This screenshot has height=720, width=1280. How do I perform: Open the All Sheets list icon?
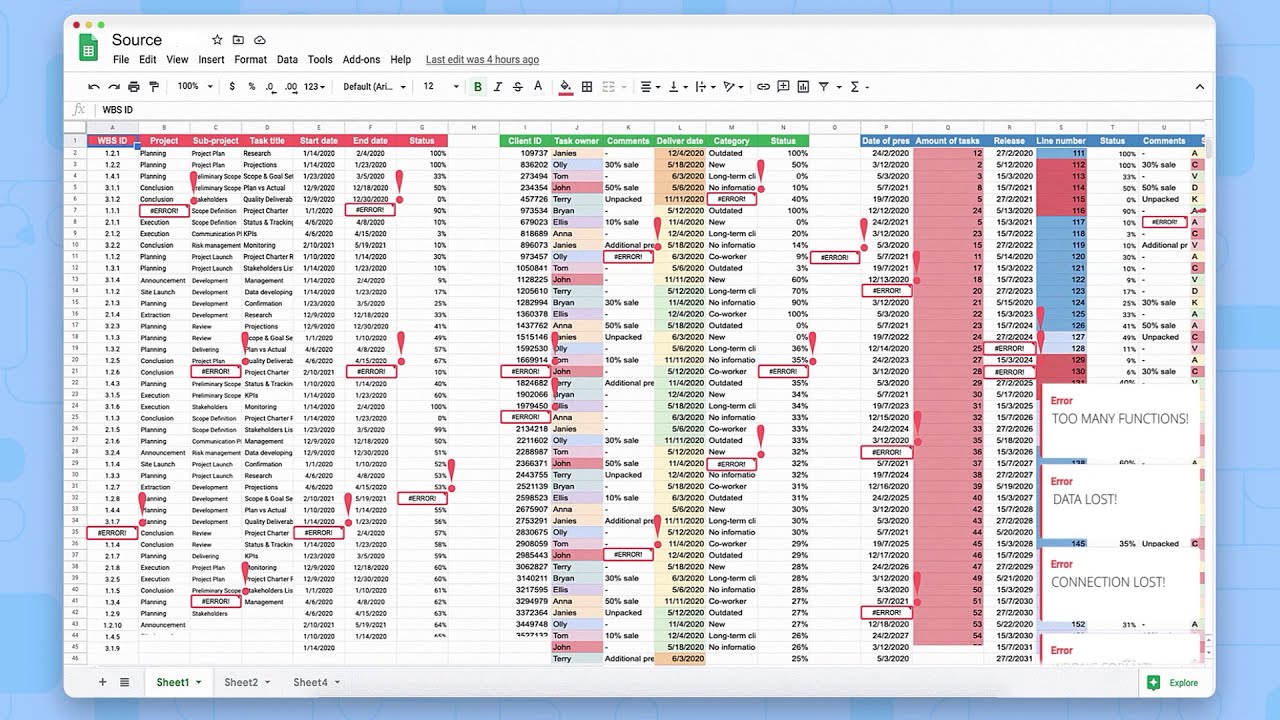point(125,682)
